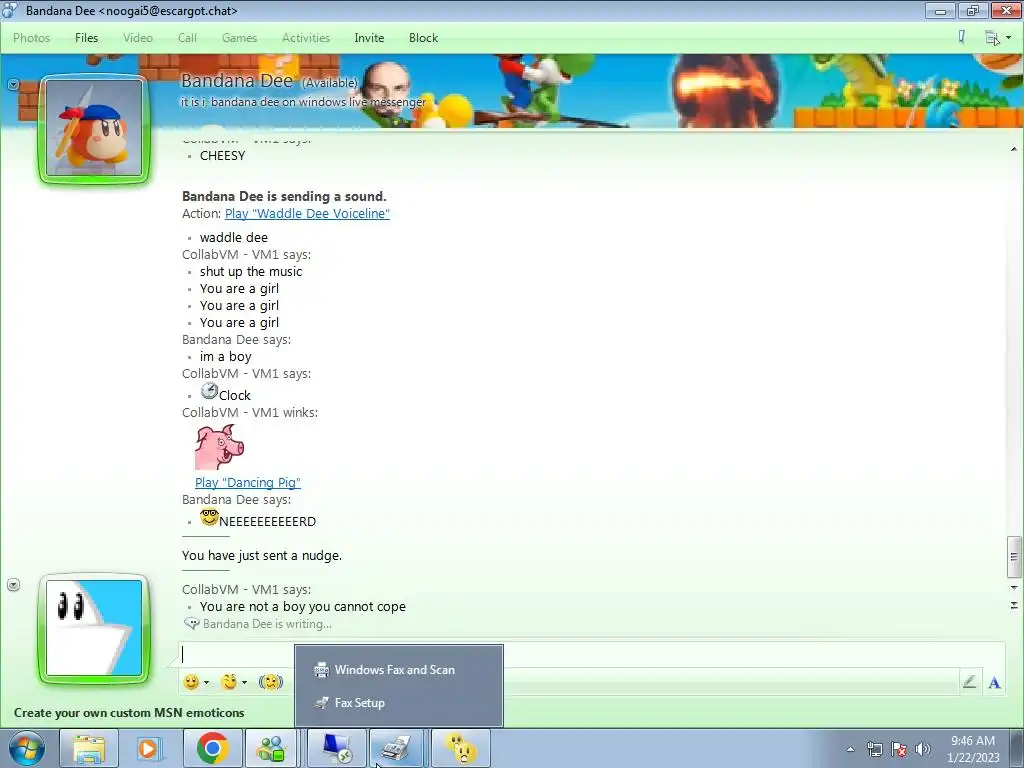Send a nudge with the shaking face icon
1024x768 pixels.
[270, 682]
